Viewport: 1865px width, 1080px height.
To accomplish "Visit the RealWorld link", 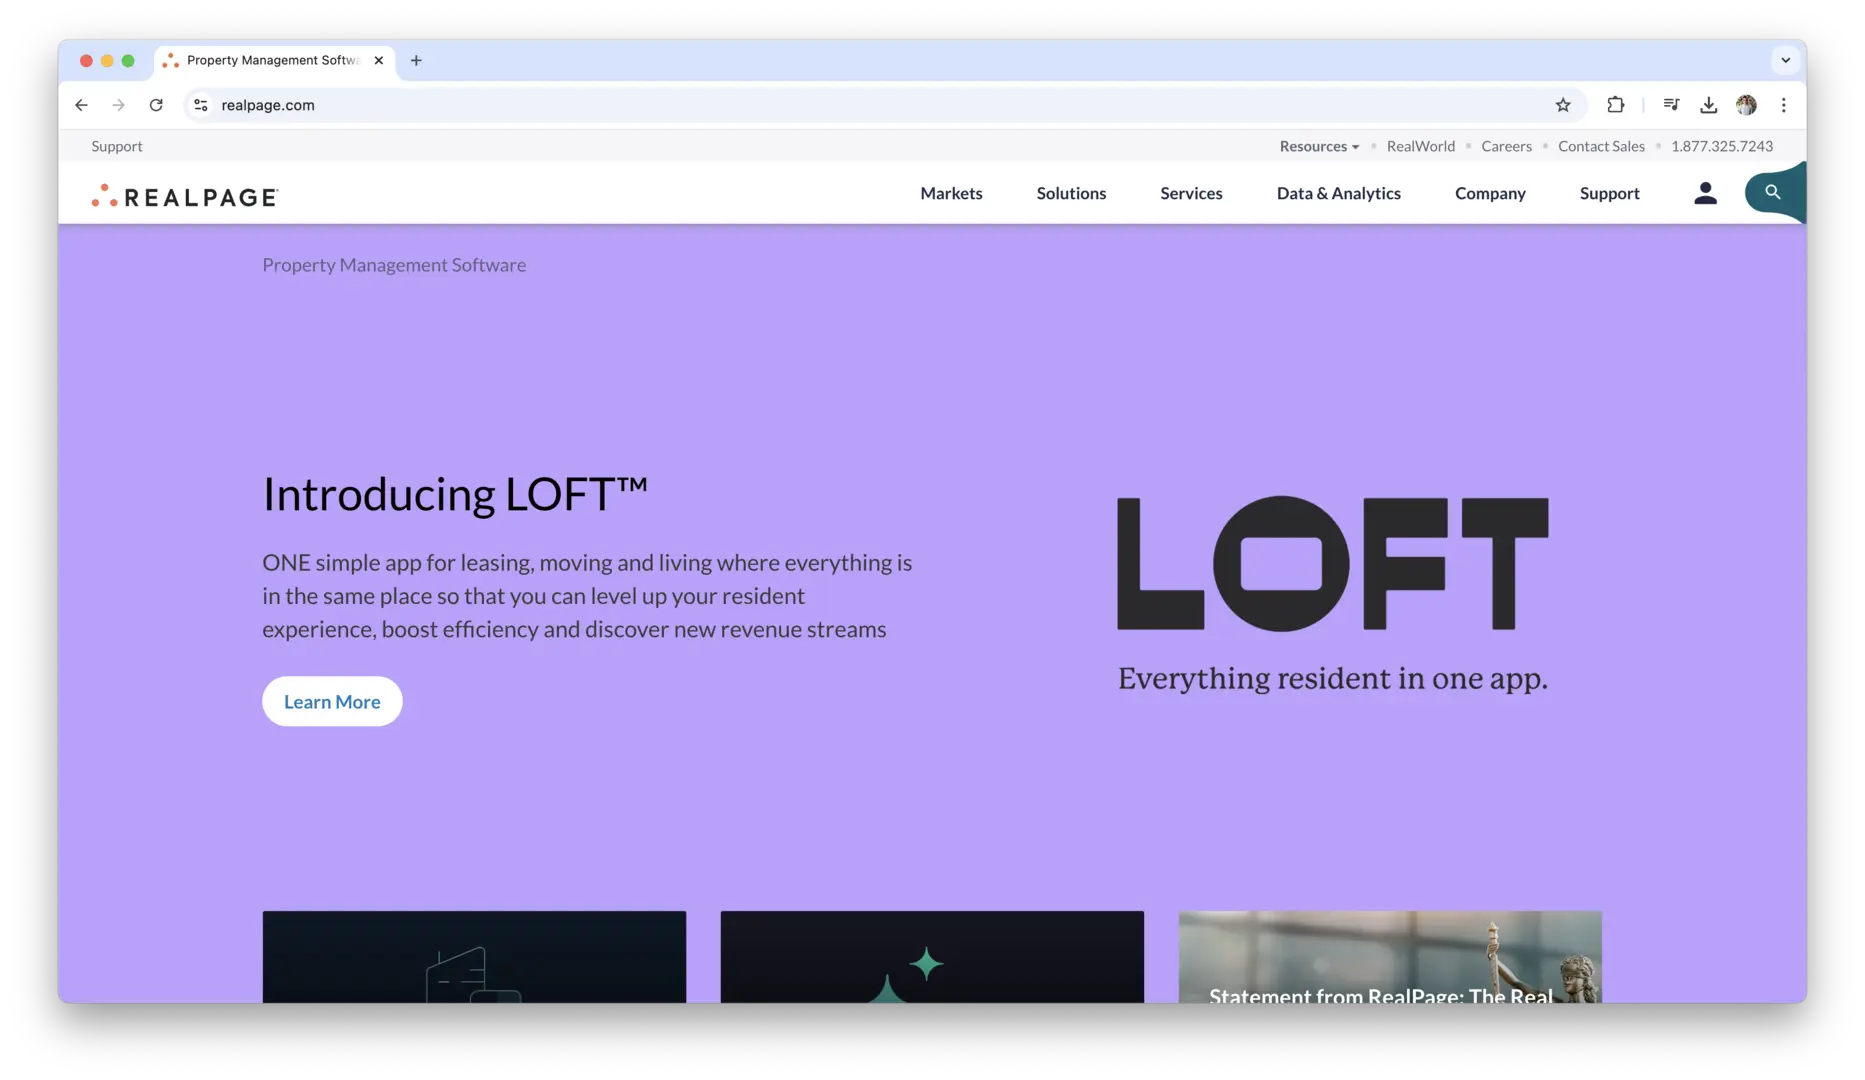I will (x=1420, y=146).
